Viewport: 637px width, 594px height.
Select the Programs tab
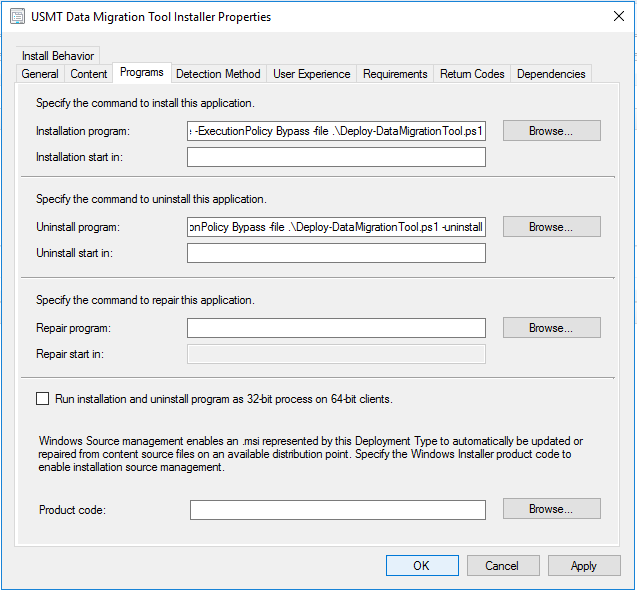142,72
